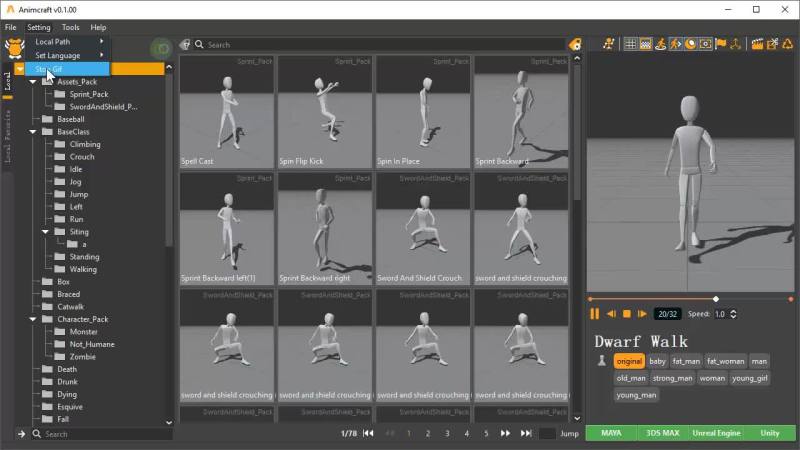Toggle the camera focus frame icon
800x450 pixels.
706,44
